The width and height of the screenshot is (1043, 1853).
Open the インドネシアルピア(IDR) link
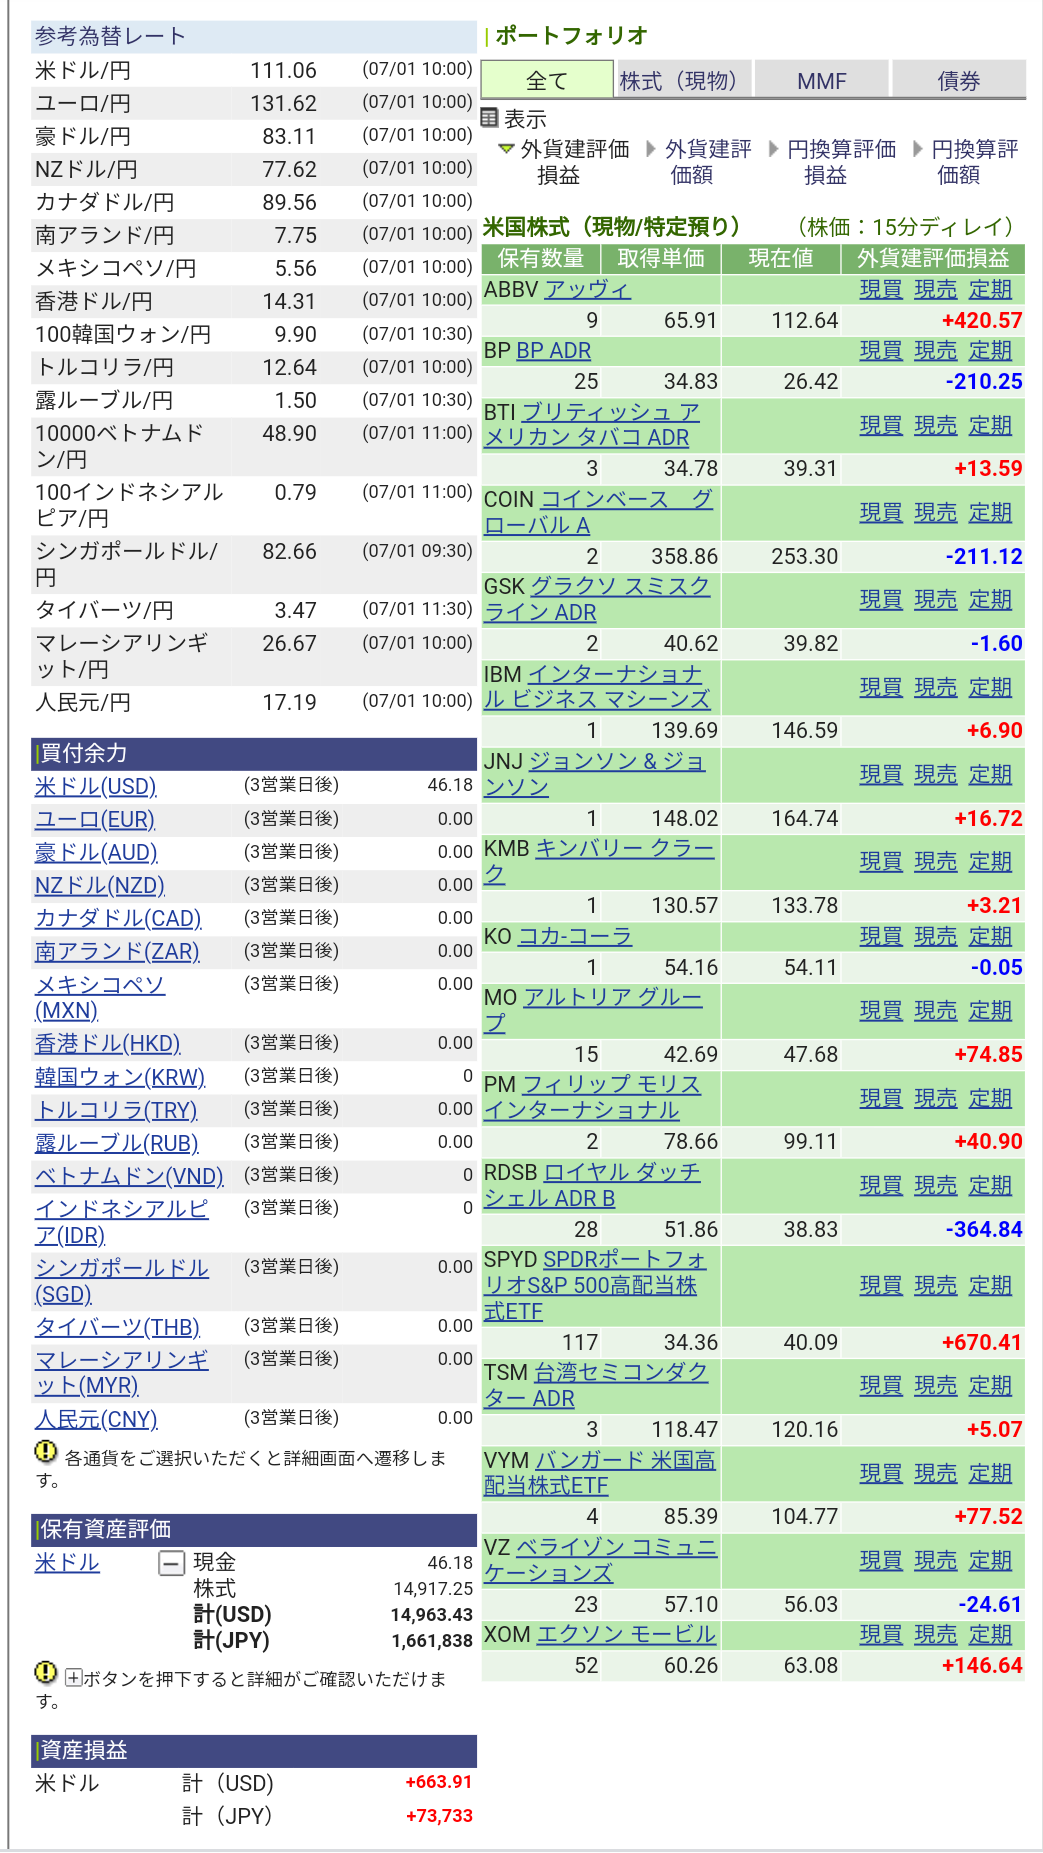click(x=122, y=1222)
